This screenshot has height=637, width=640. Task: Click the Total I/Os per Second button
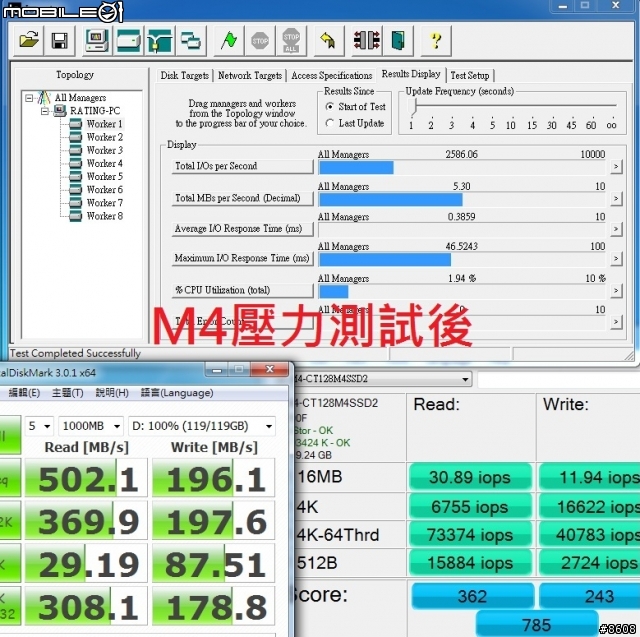(x=242, y=166)
